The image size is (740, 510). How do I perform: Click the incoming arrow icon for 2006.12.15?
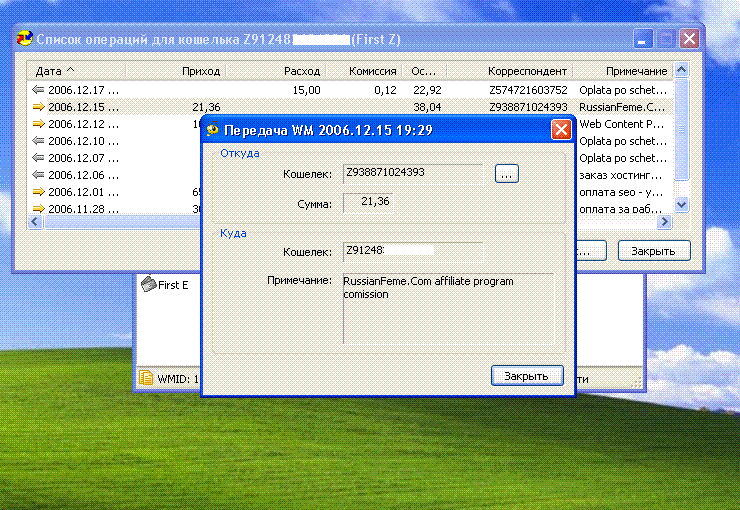(39, 107)
